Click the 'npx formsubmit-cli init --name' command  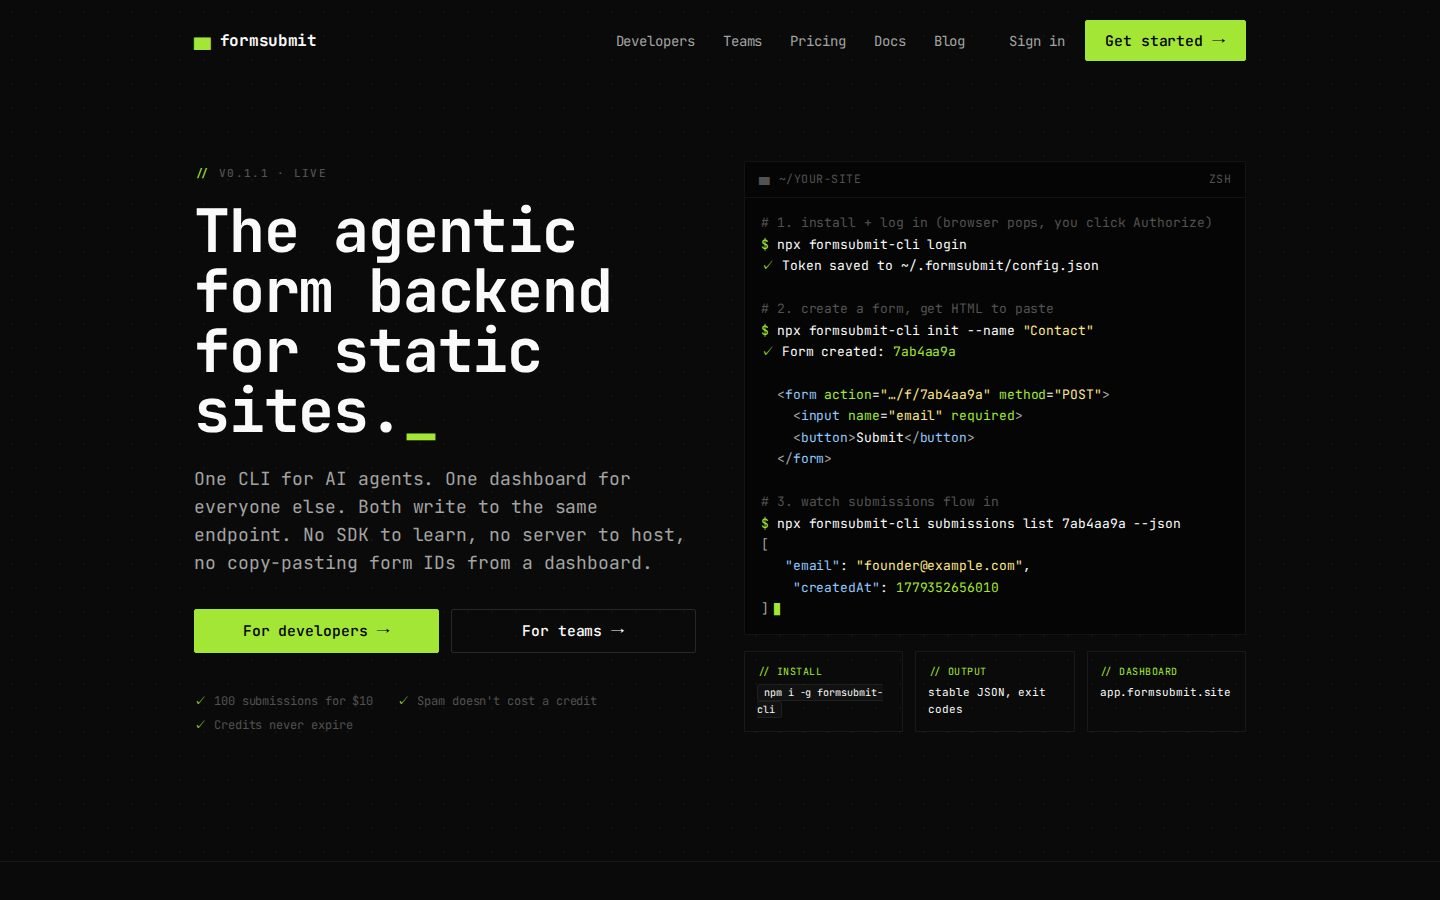pos(927,330)
